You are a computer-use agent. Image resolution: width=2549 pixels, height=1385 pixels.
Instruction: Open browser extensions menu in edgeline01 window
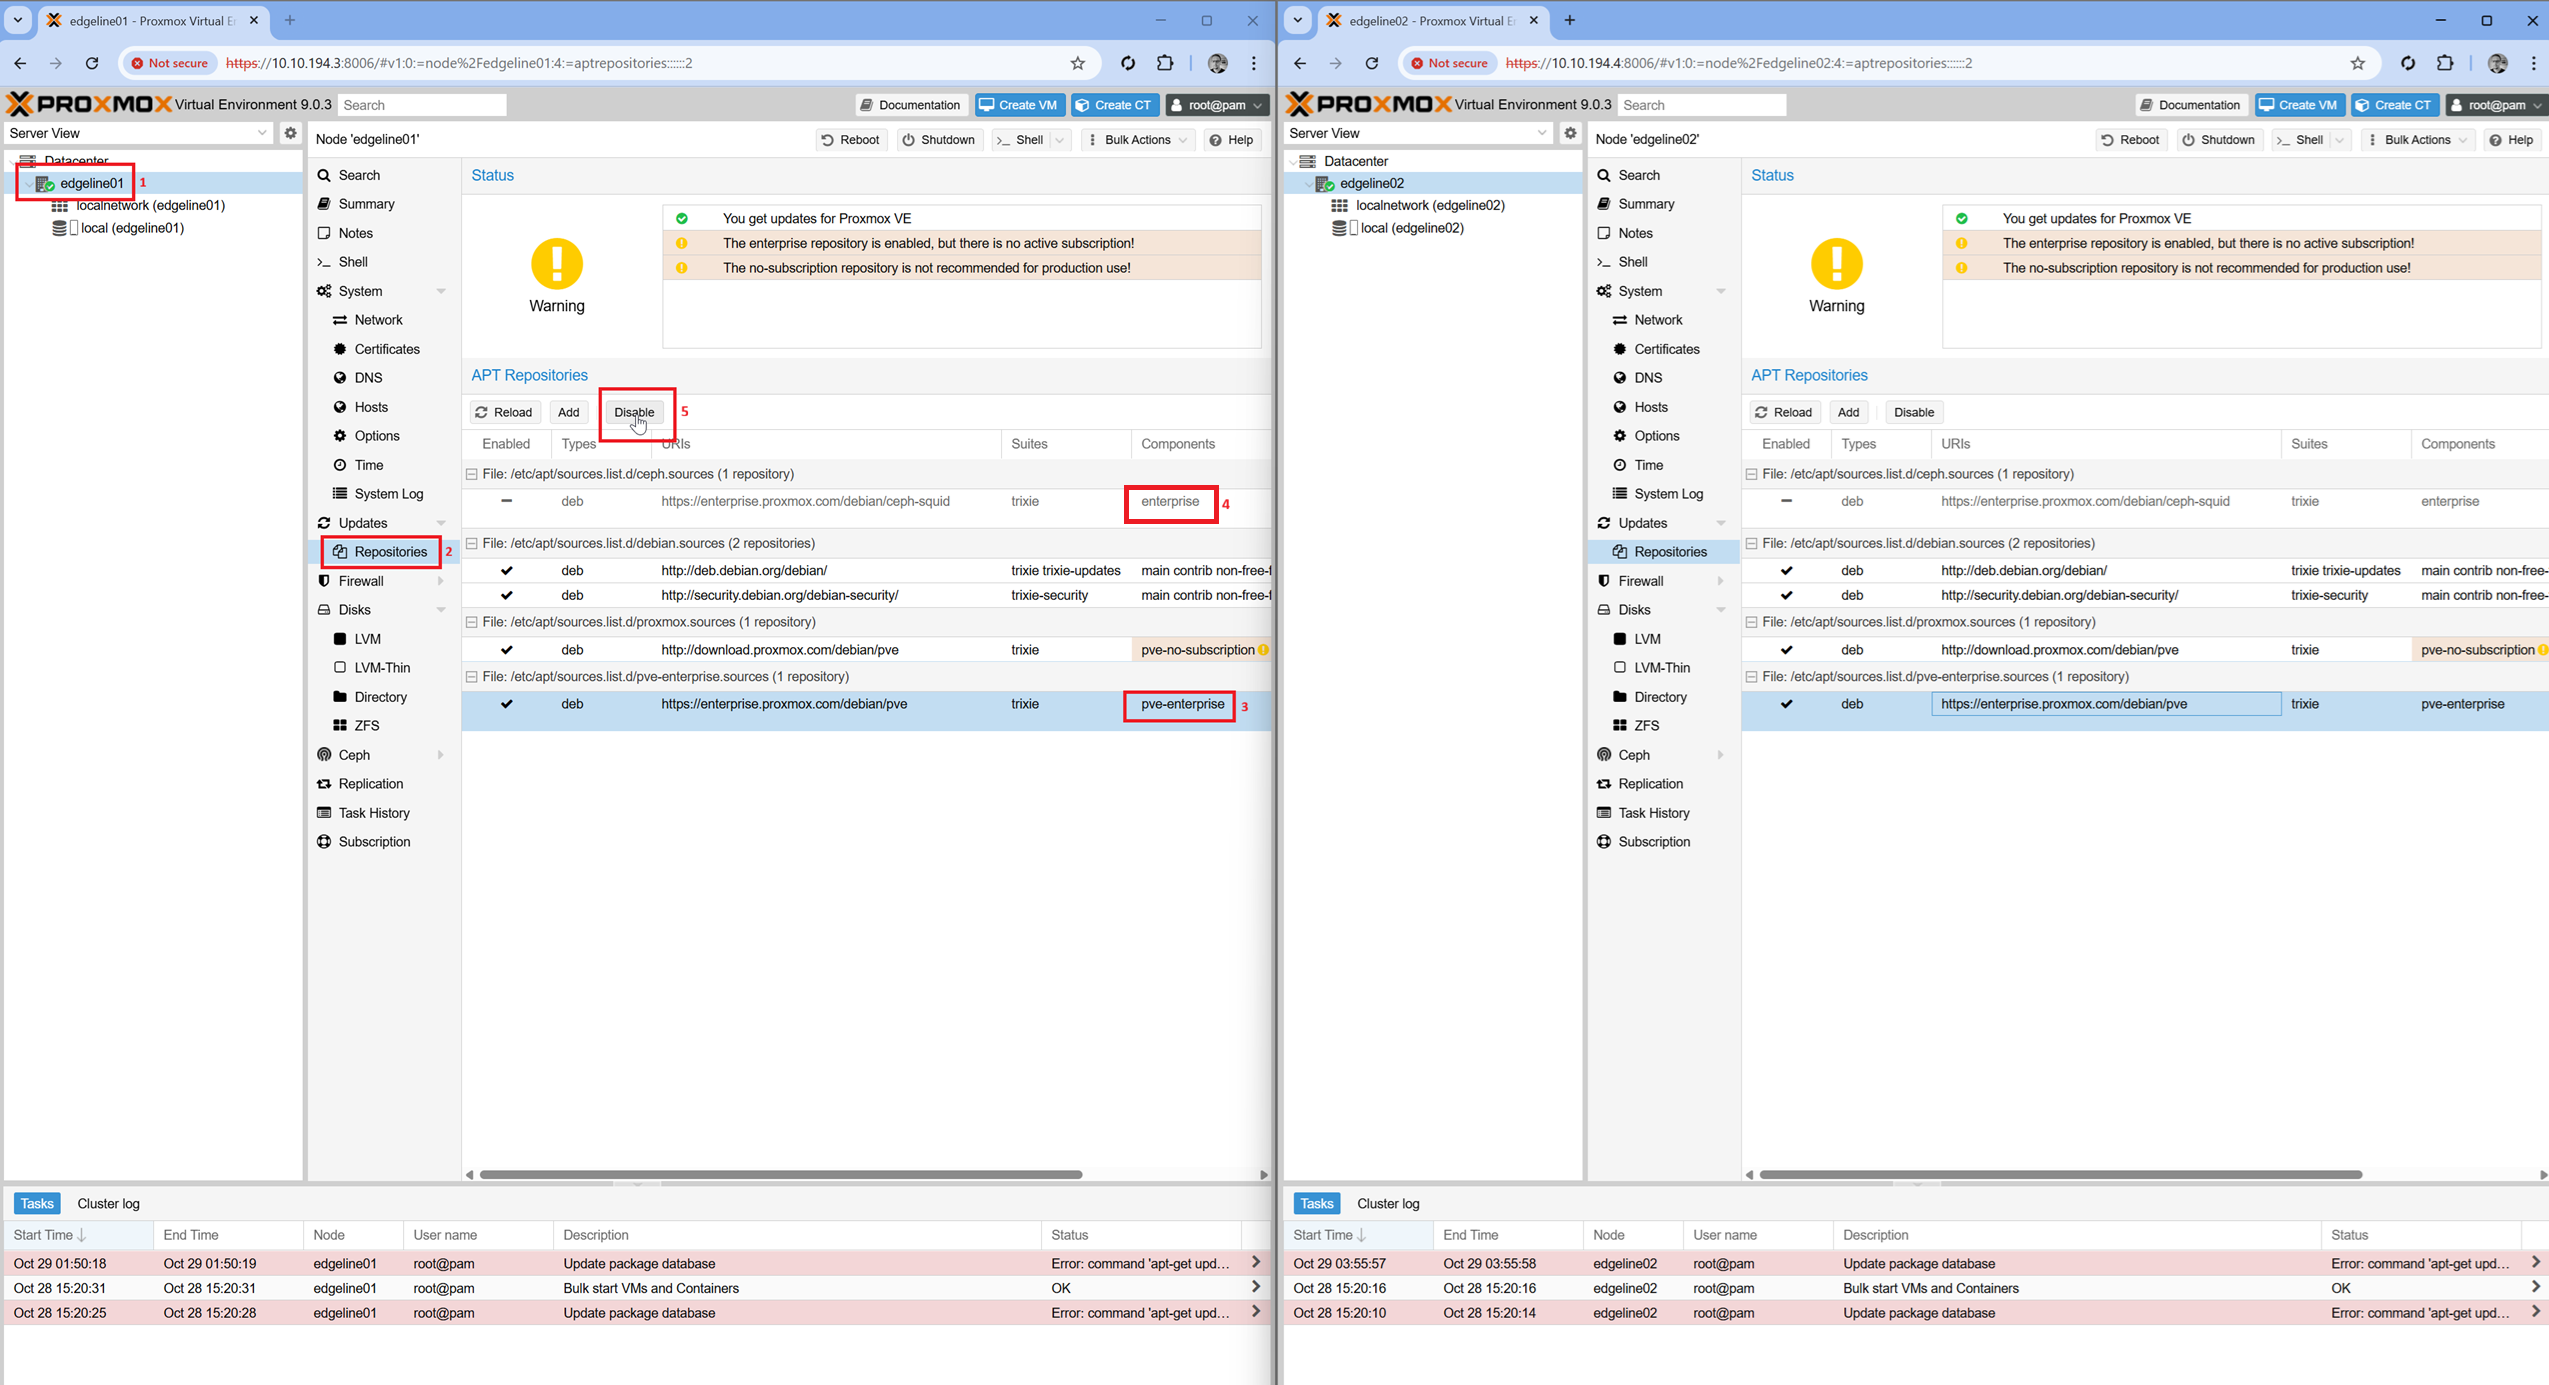point(1165,63)
